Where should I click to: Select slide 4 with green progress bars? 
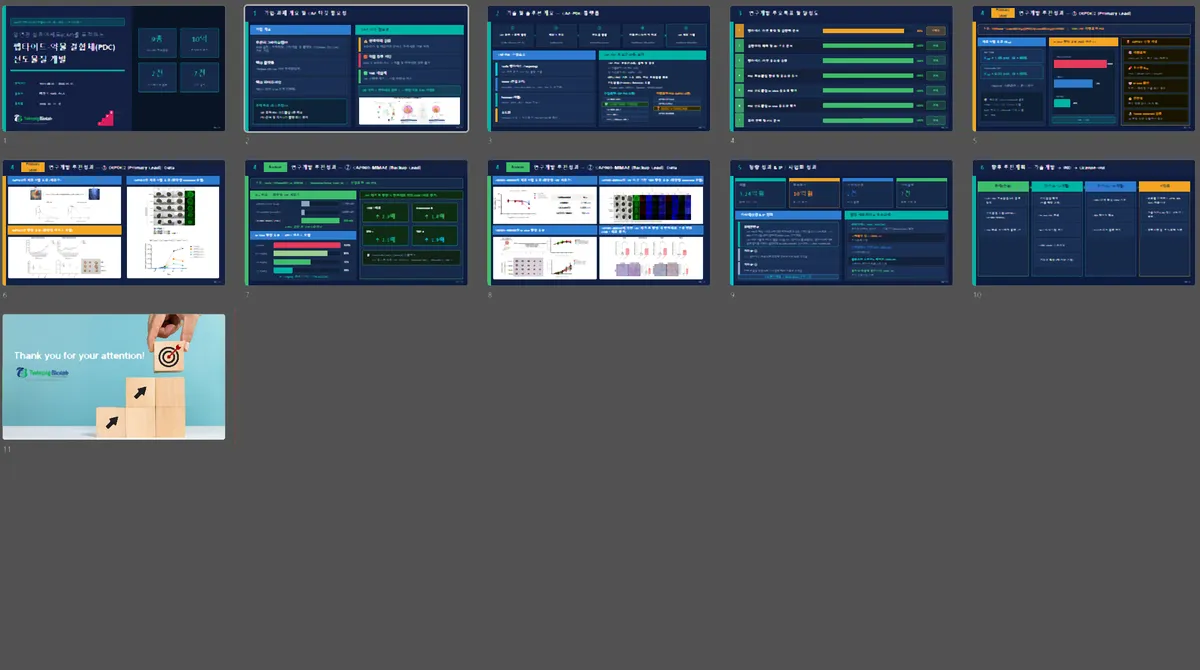(x=842, y=68)
